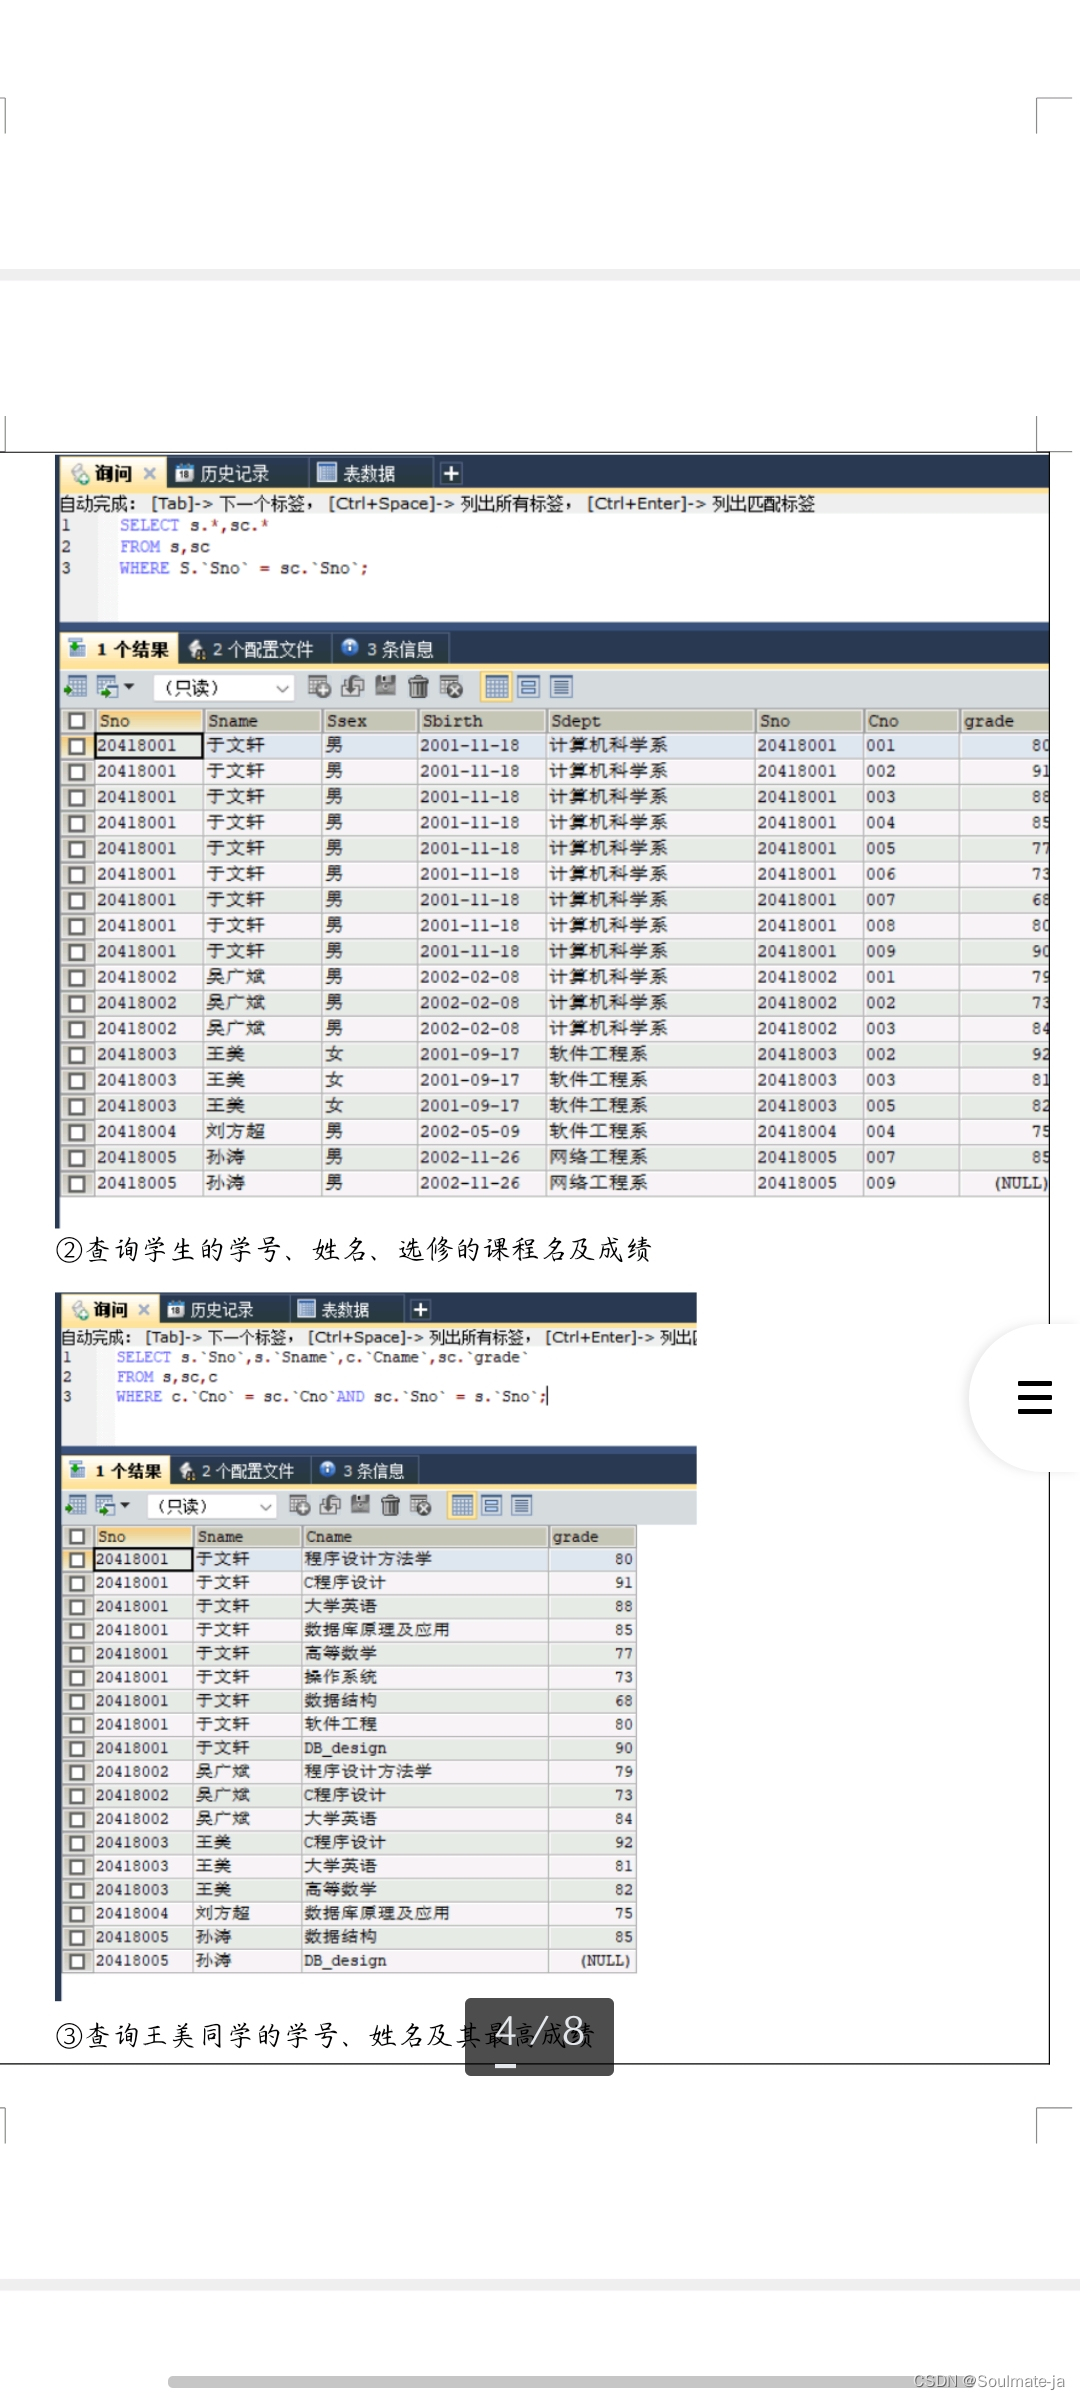Image resolution: width=1080 pixels, height=2400 pixels.
Task: Select form view icon in the first result toolbar
Action: coord(529,686)
